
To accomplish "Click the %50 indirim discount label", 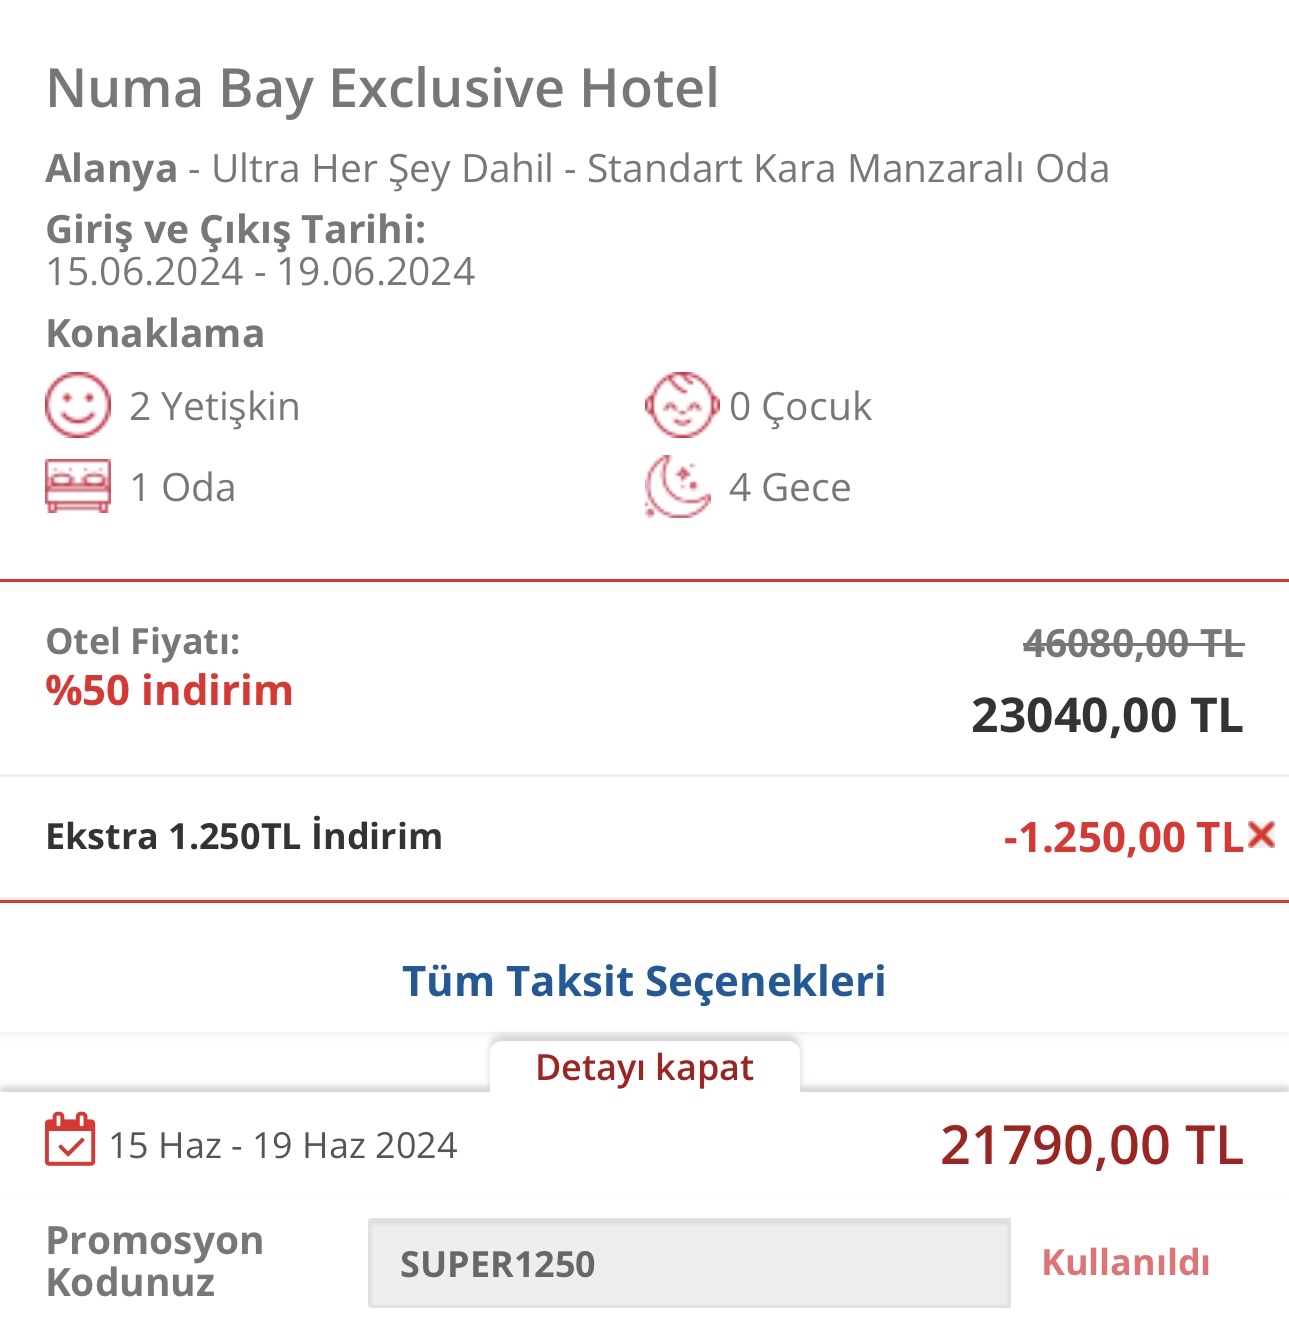I will (x=170, y=690).
